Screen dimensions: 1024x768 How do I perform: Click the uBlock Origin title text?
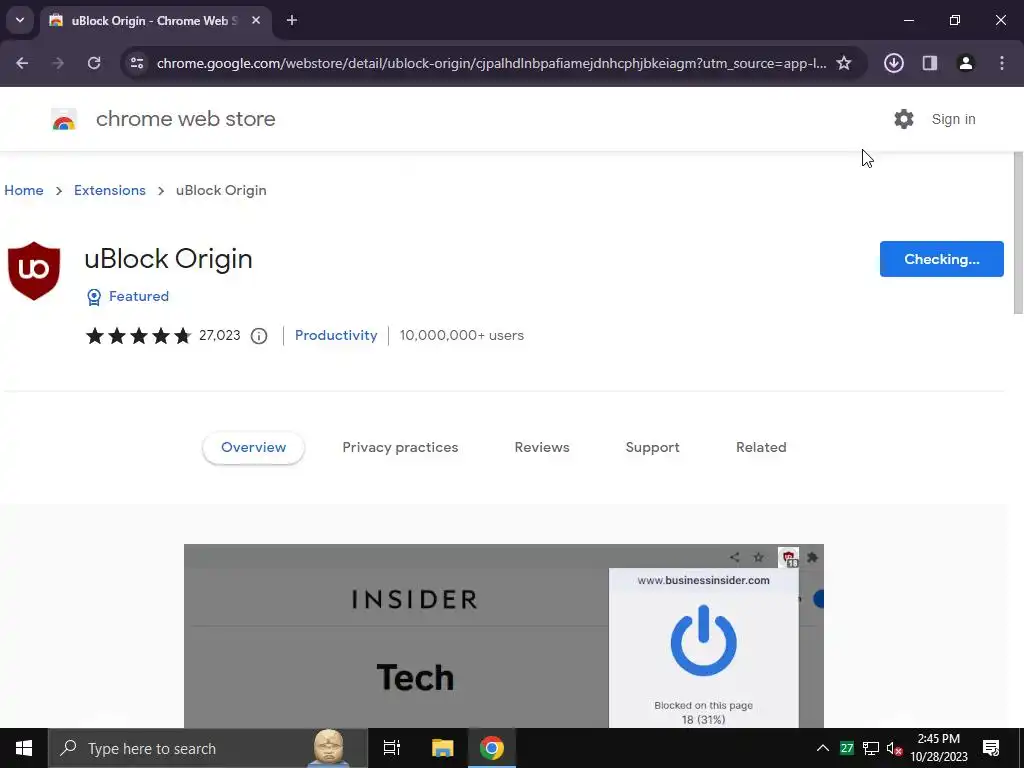[x=168, y=259]
